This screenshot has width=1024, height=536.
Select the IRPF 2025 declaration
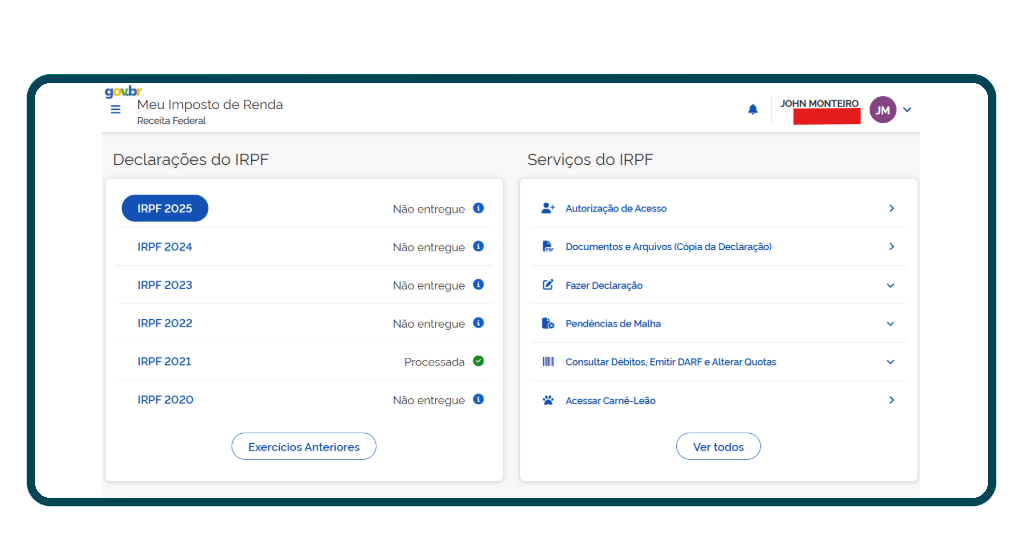tap(165, 208)
